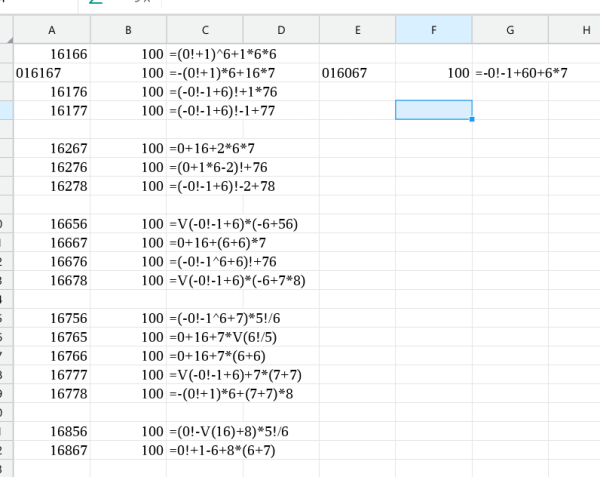Click the fill handle of the selected cell
Viewport: 600px width, 477px height.
[x=472, y=119]
